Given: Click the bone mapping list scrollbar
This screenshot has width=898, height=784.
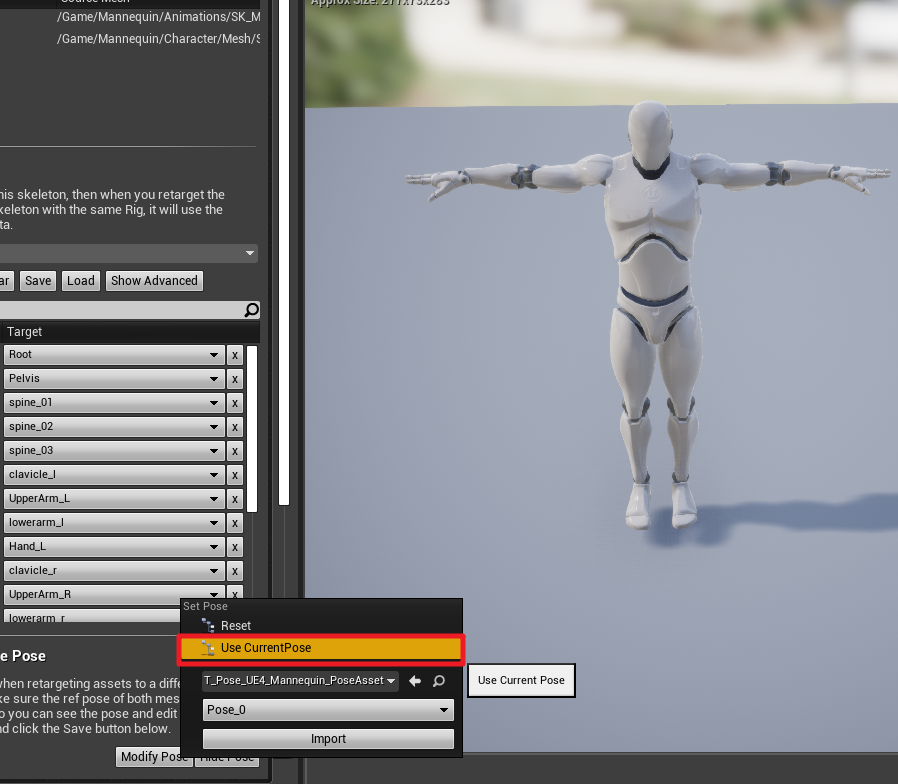Looking at the screenshot, I should coord(252,428).
